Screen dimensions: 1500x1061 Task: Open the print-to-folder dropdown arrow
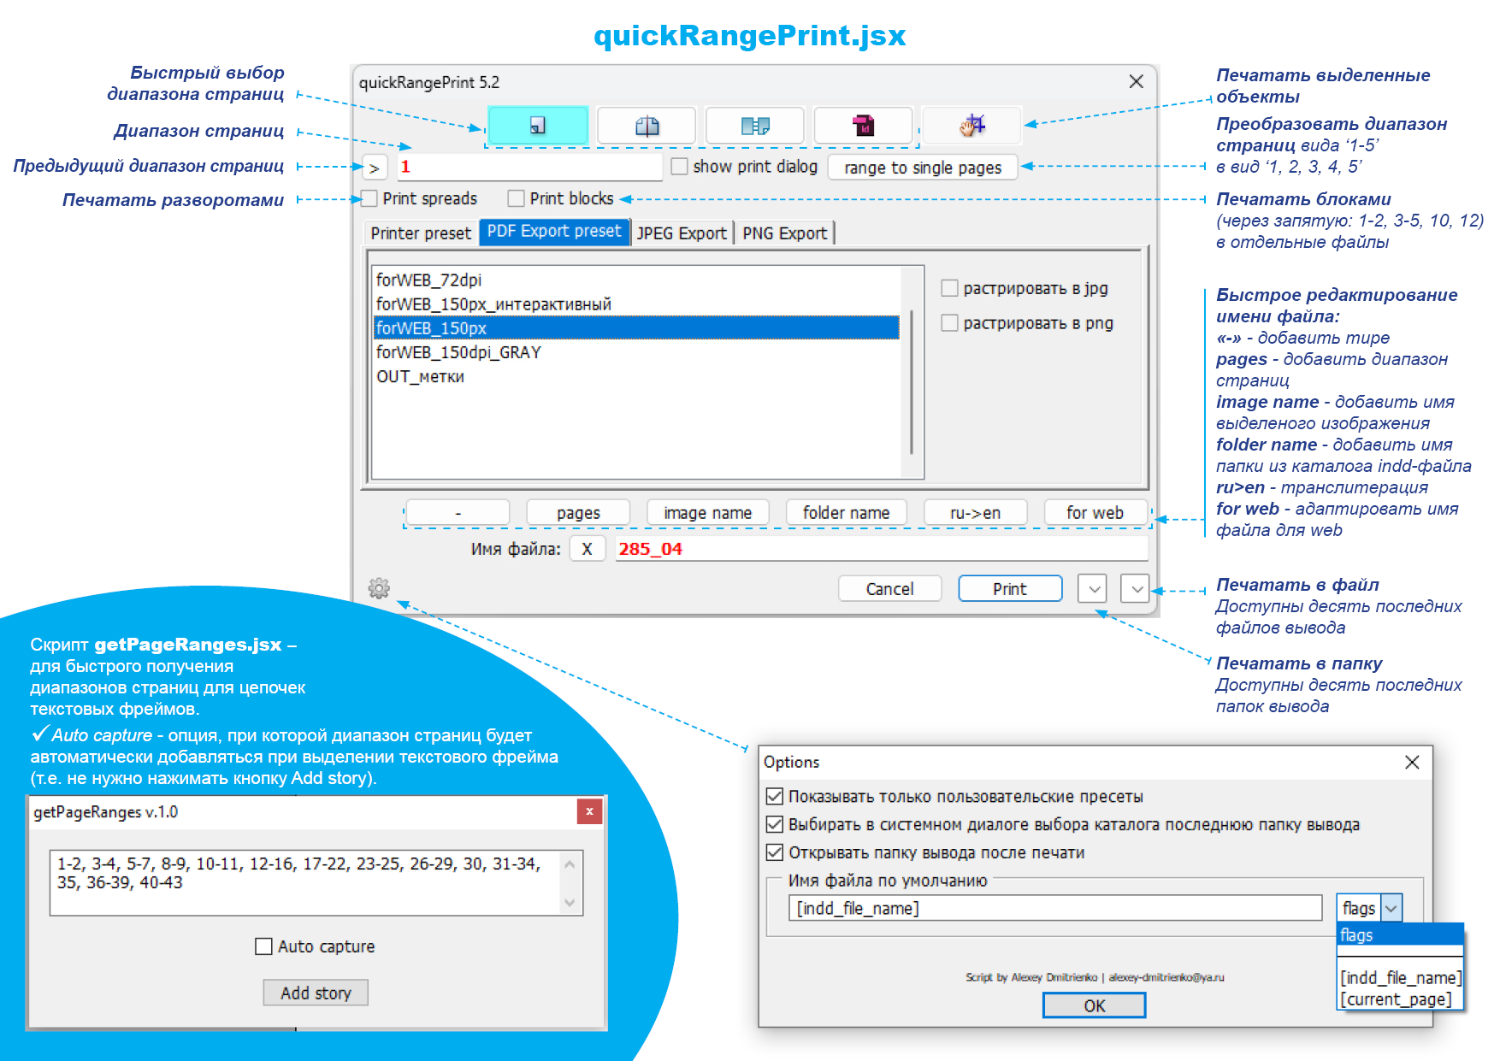1093,589
